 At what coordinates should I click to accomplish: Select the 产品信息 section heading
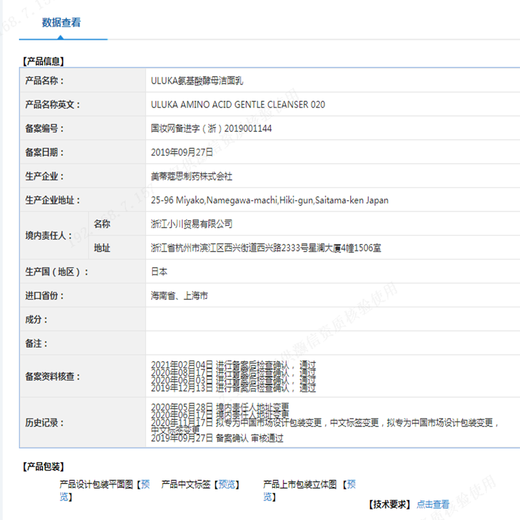point(43,61)
